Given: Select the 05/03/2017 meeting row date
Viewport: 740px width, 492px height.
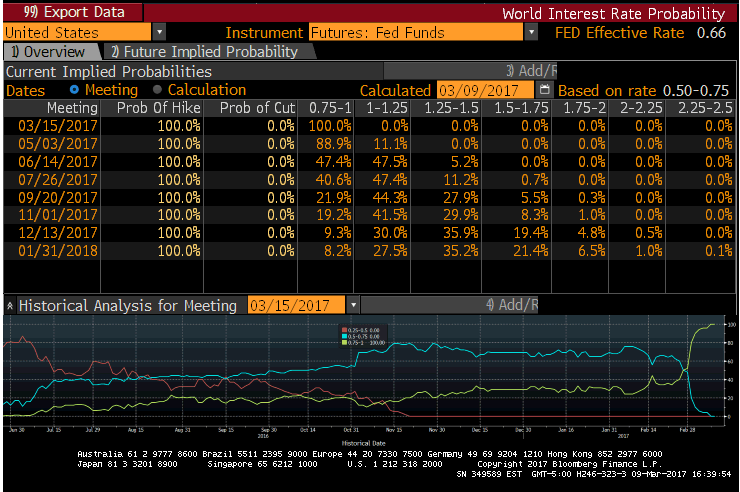Looking at the screenshot, I should click(58, 144).
